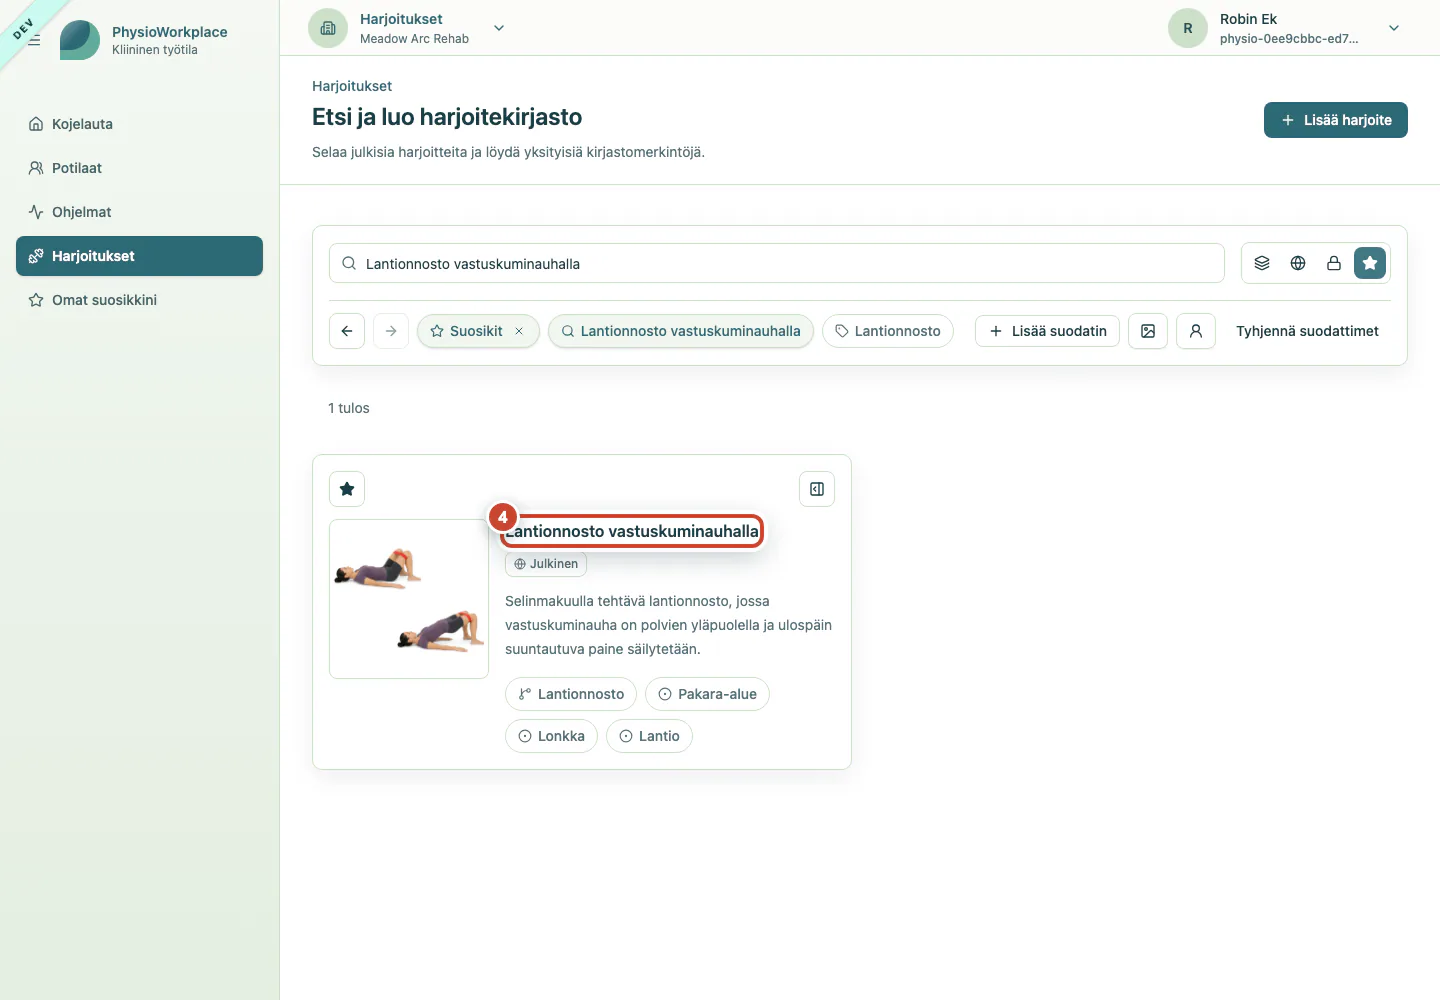Open the bridge exercise thumbnail image

tap(409, 599)
